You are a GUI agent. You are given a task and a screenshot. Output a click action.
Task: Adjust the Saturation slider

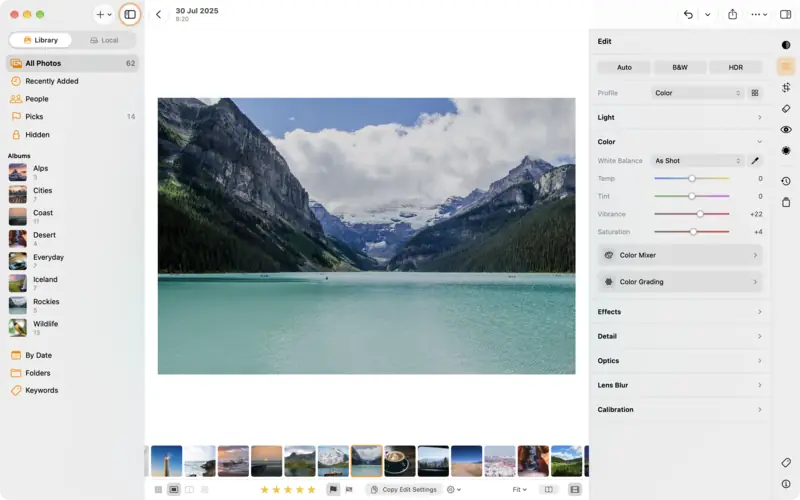[693, 232]
